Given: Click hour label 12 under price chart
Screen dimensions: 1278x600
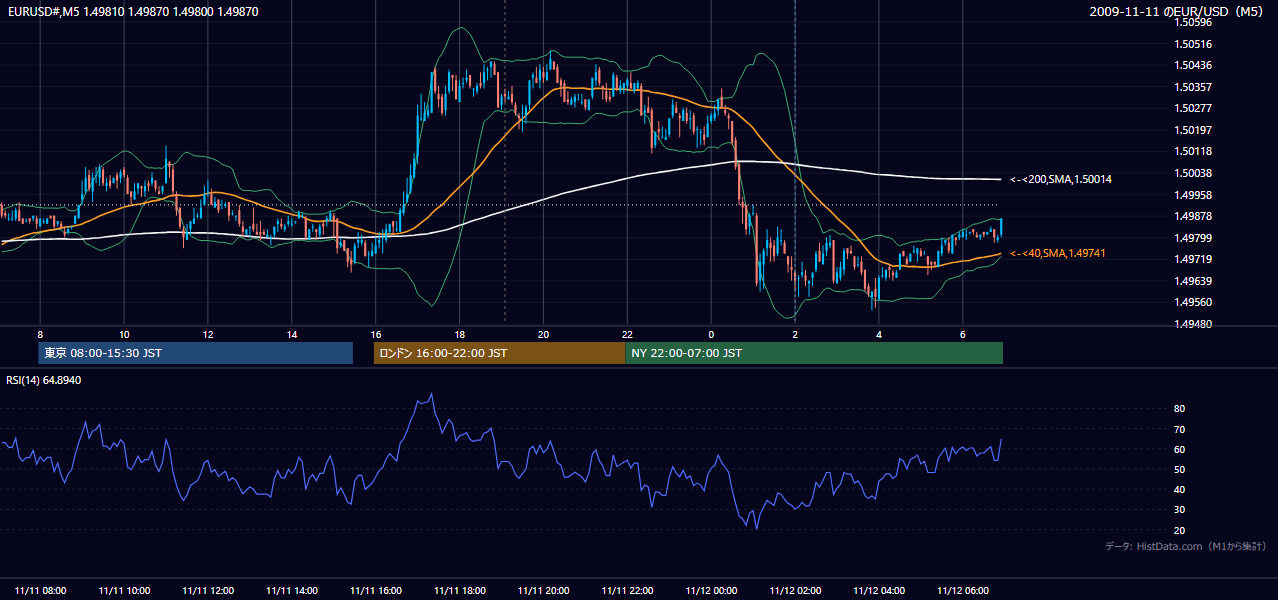Looking at the screenshot, I should coord(208,334).
